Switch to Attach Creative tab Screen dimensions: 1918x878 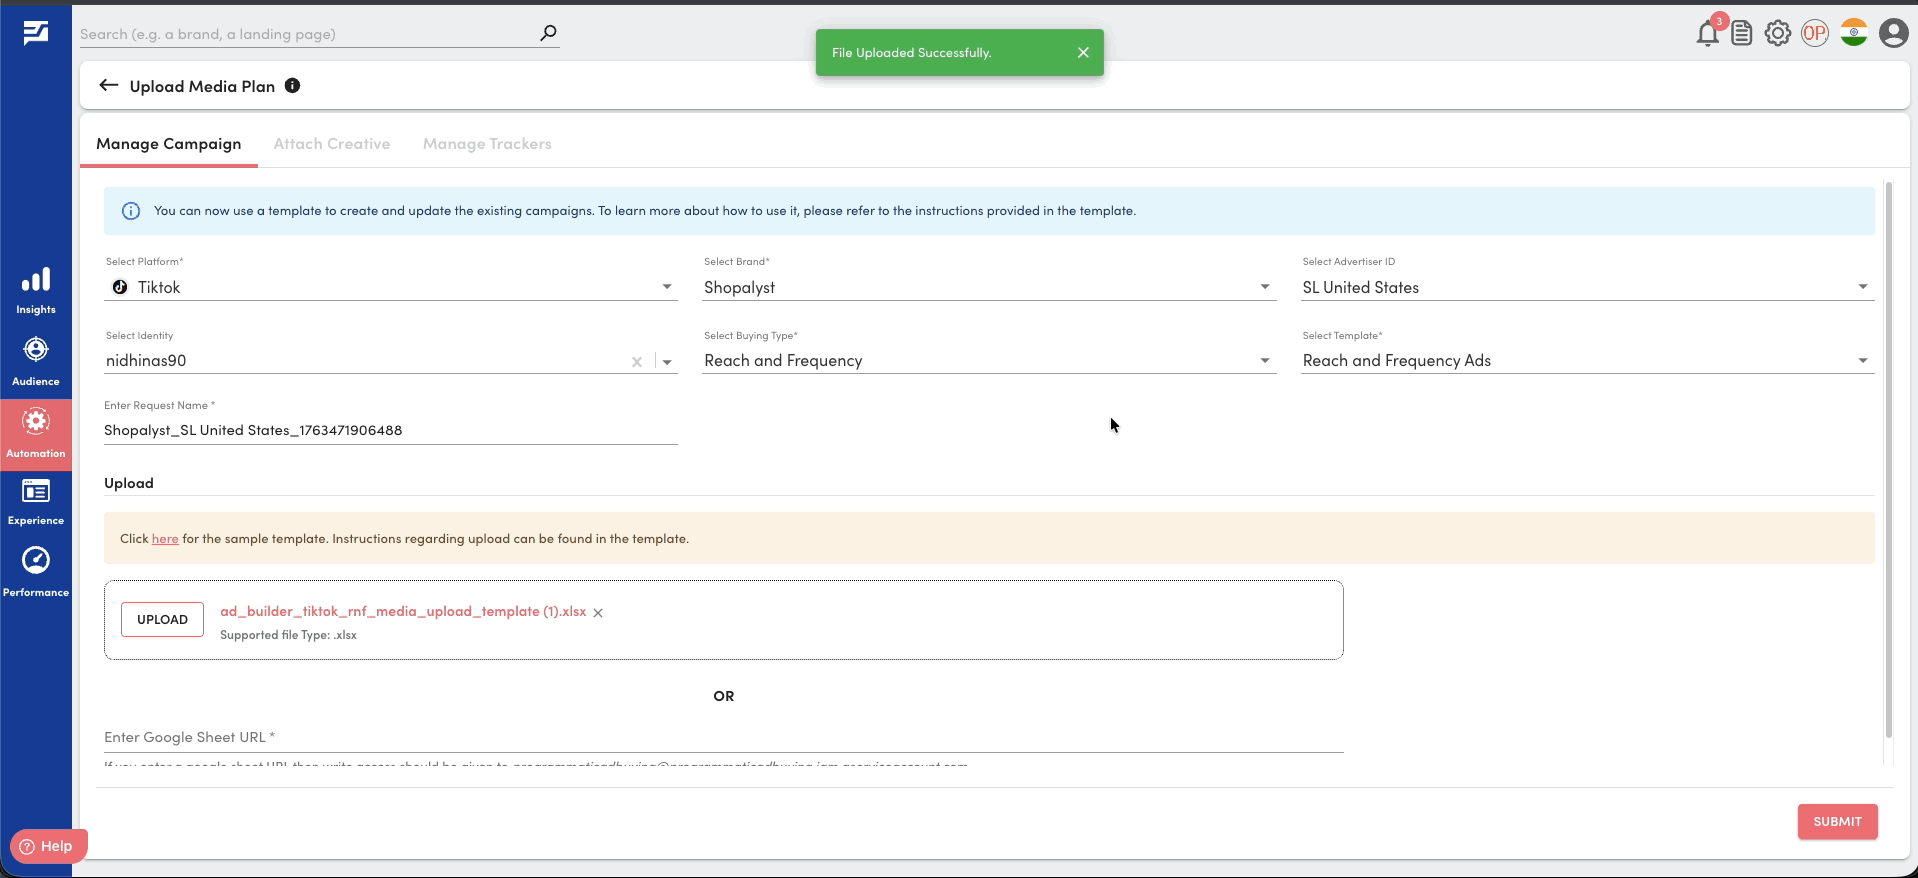[x=332, y=144]
